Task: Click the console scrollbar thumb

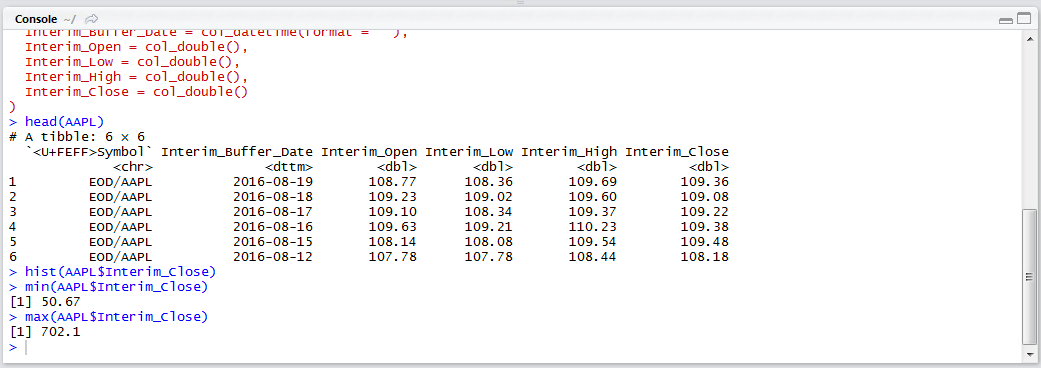Action: [x=1029, y=278]
